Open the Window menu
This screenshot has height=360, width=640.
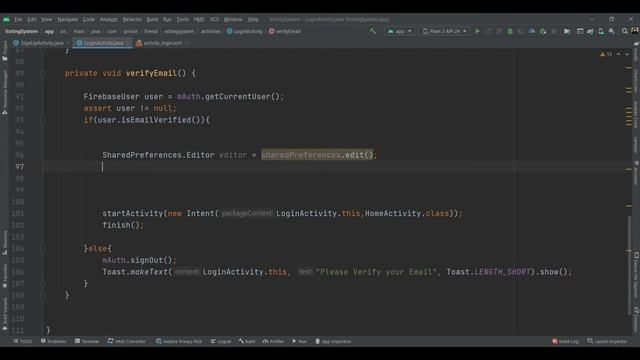tap(233, 19)
